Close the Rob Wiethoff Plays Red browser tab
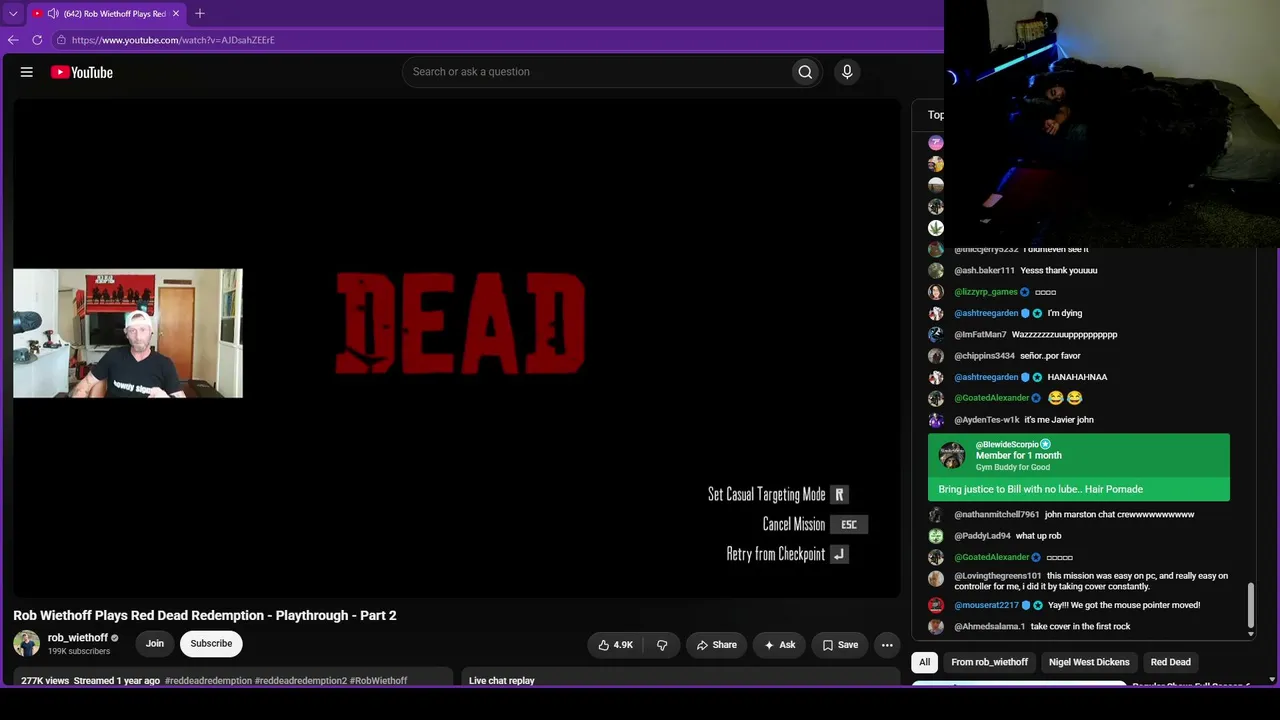 point(176,14)
